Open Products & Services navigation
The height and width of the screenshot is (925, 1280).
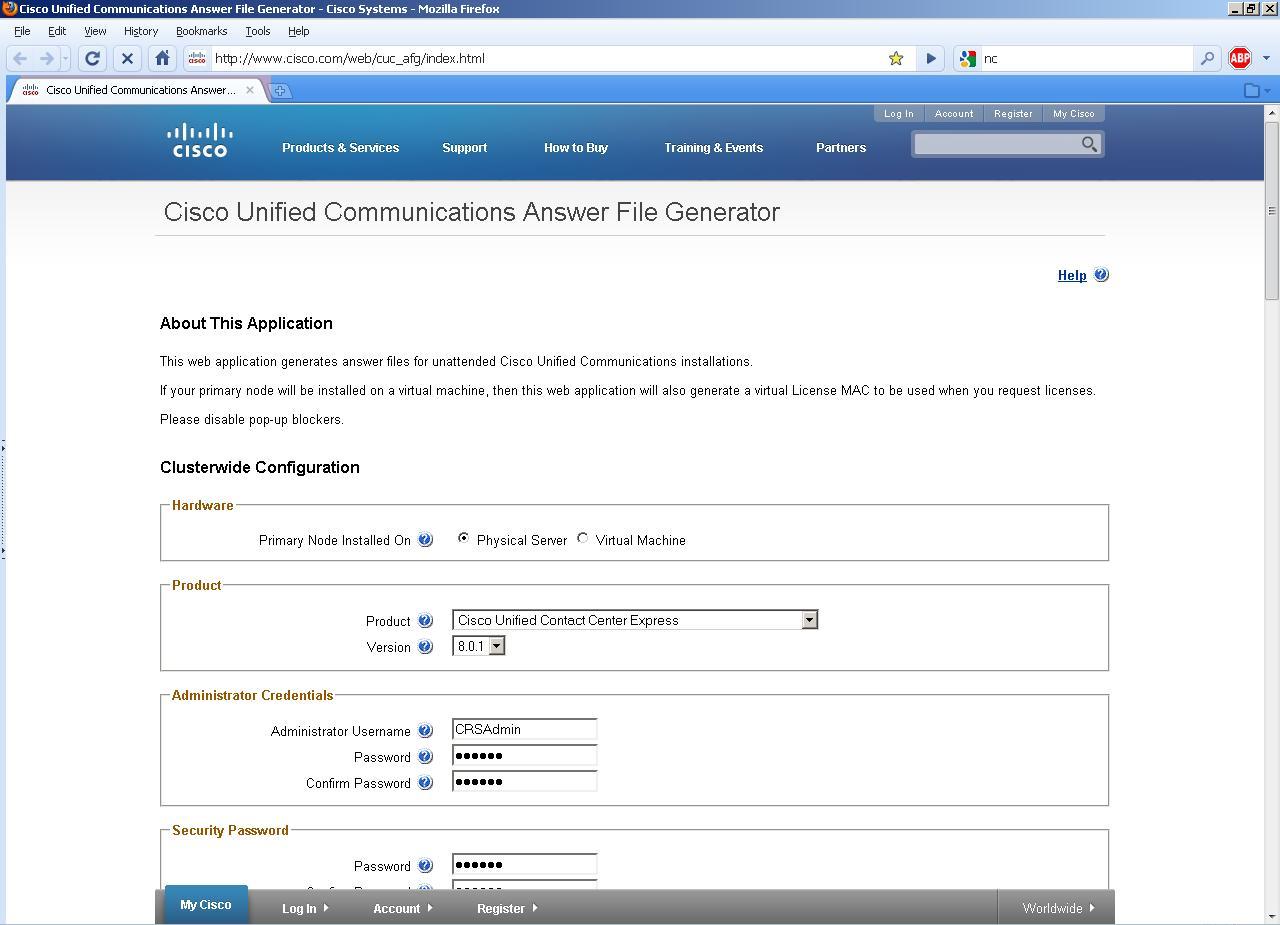[340, 147]
